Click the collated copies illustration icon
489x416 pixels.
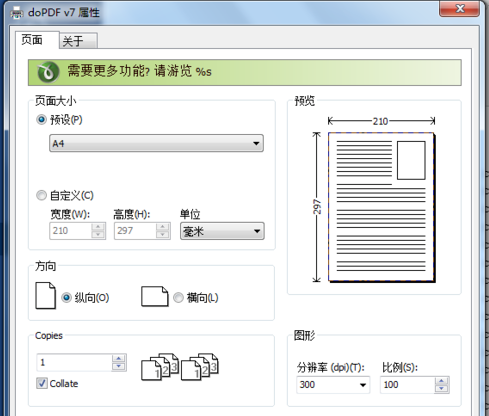[x=180, y=367]
